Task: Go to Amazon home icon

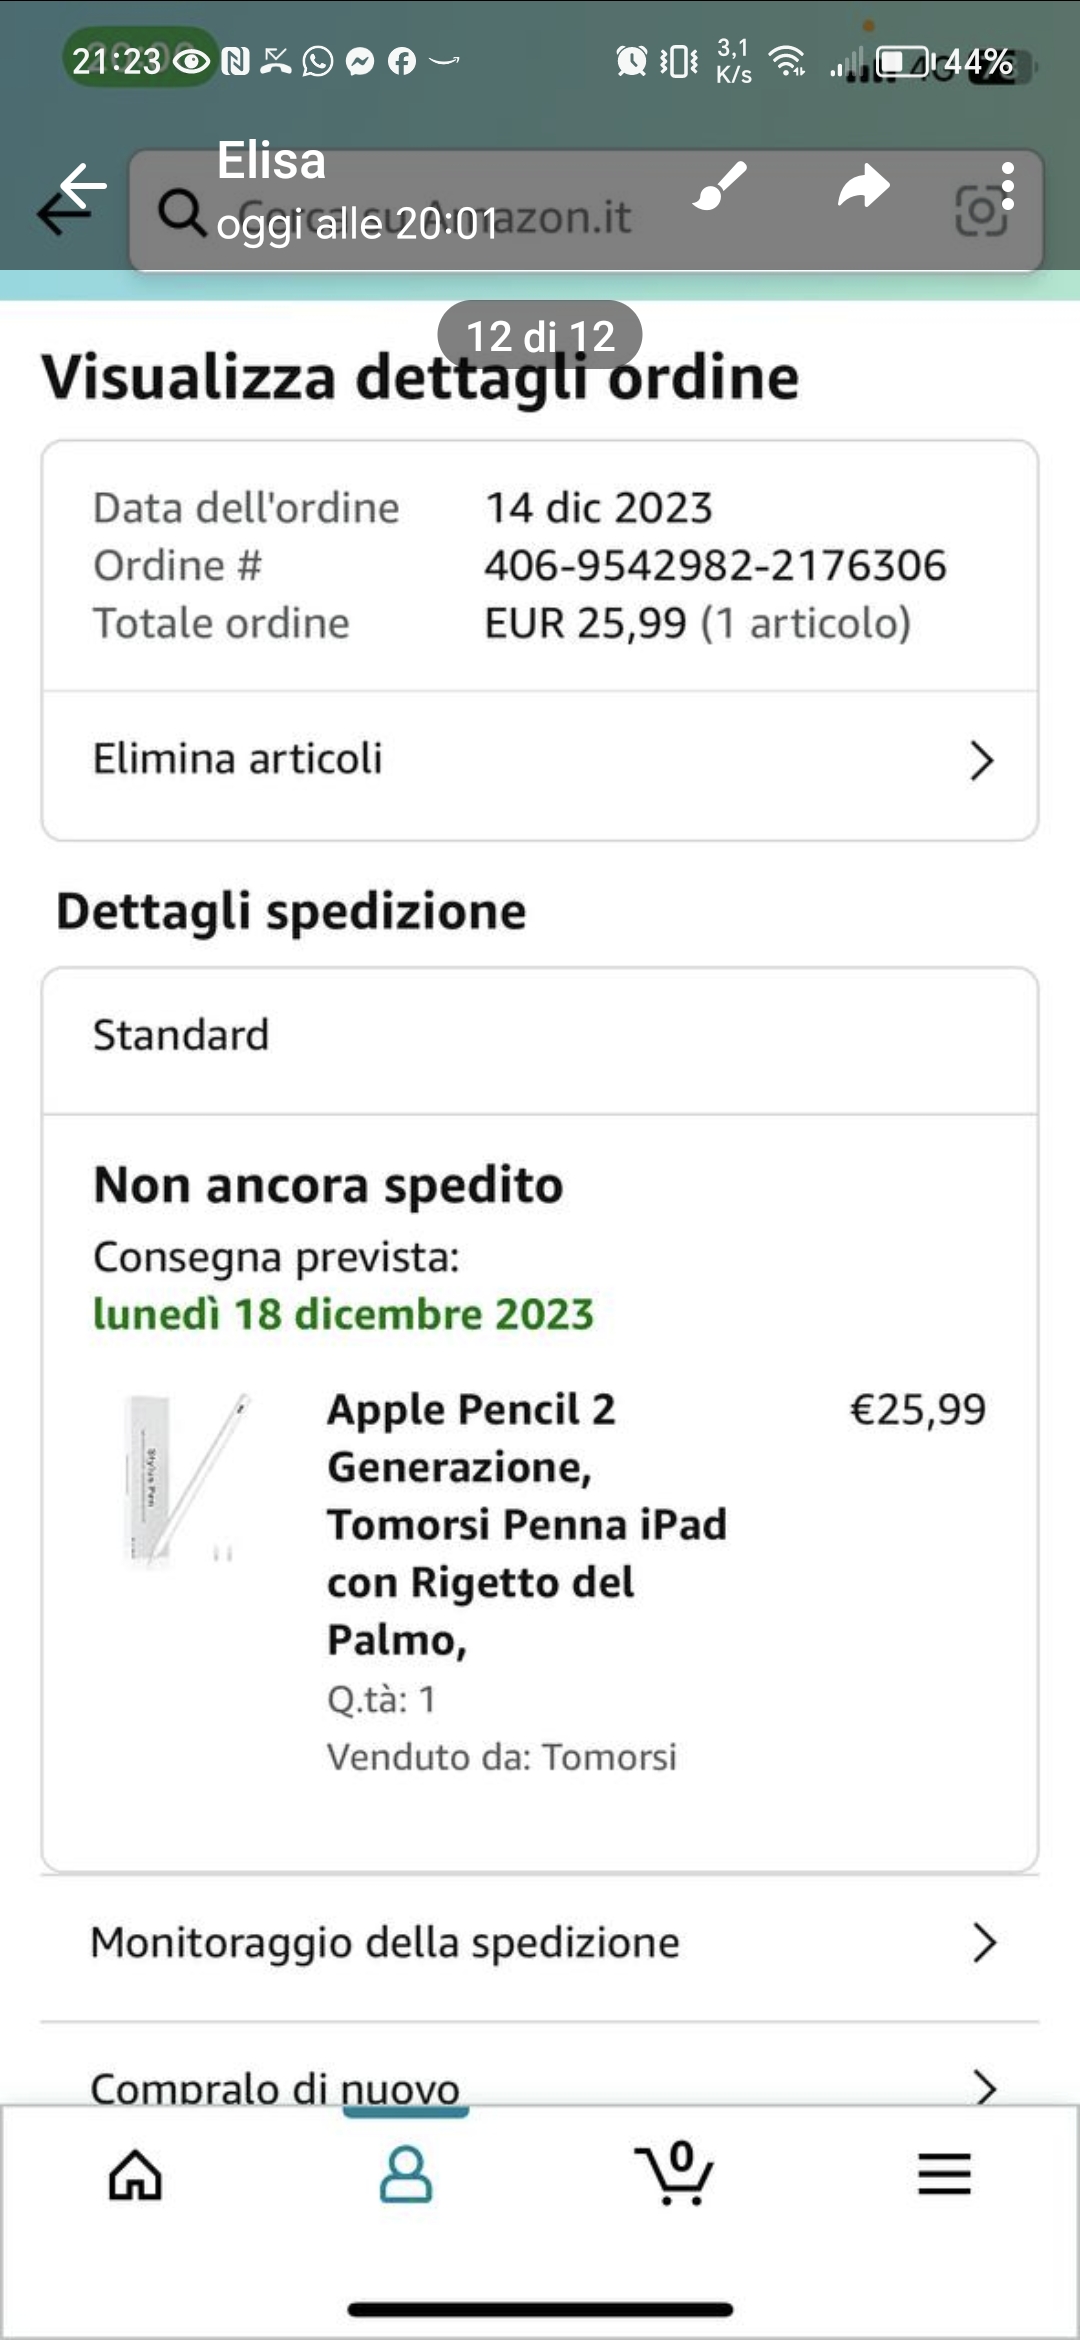Action: tap(135, 2174)
